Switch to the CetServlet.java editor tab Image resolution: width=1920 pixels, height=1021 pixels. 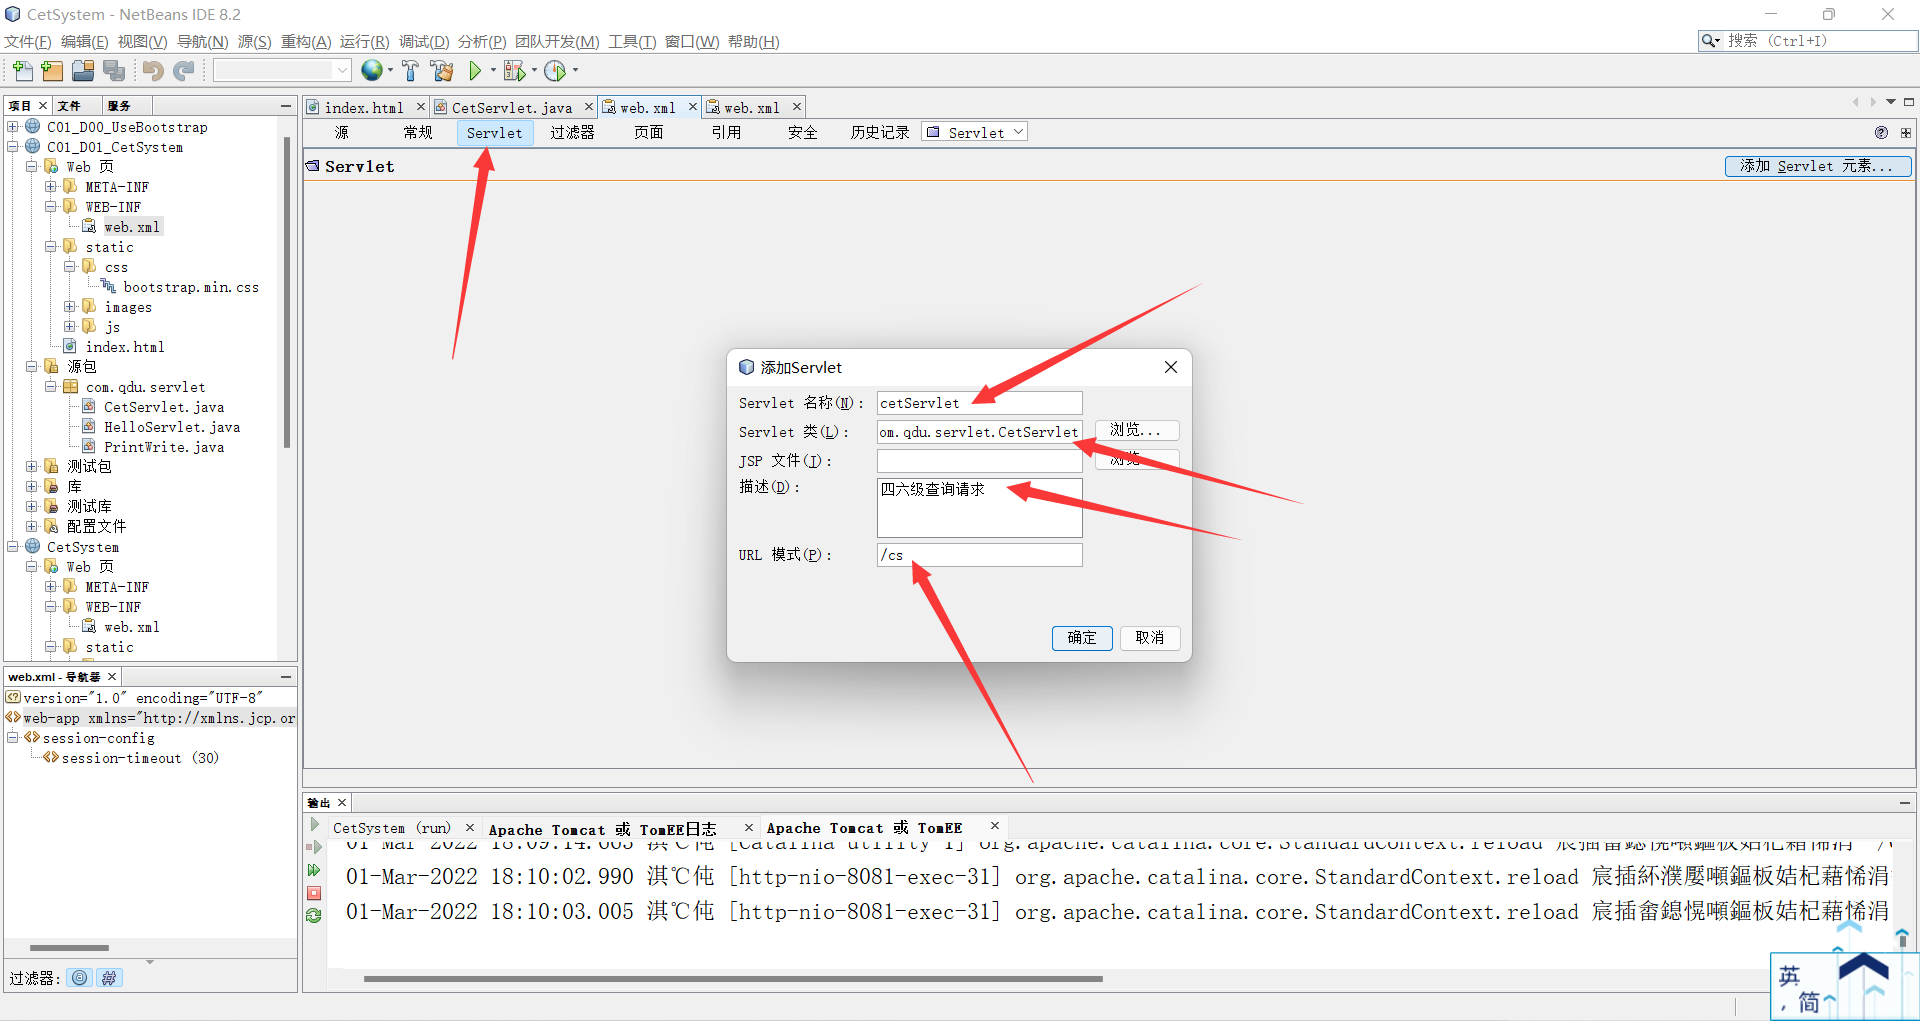pos(512,107)
